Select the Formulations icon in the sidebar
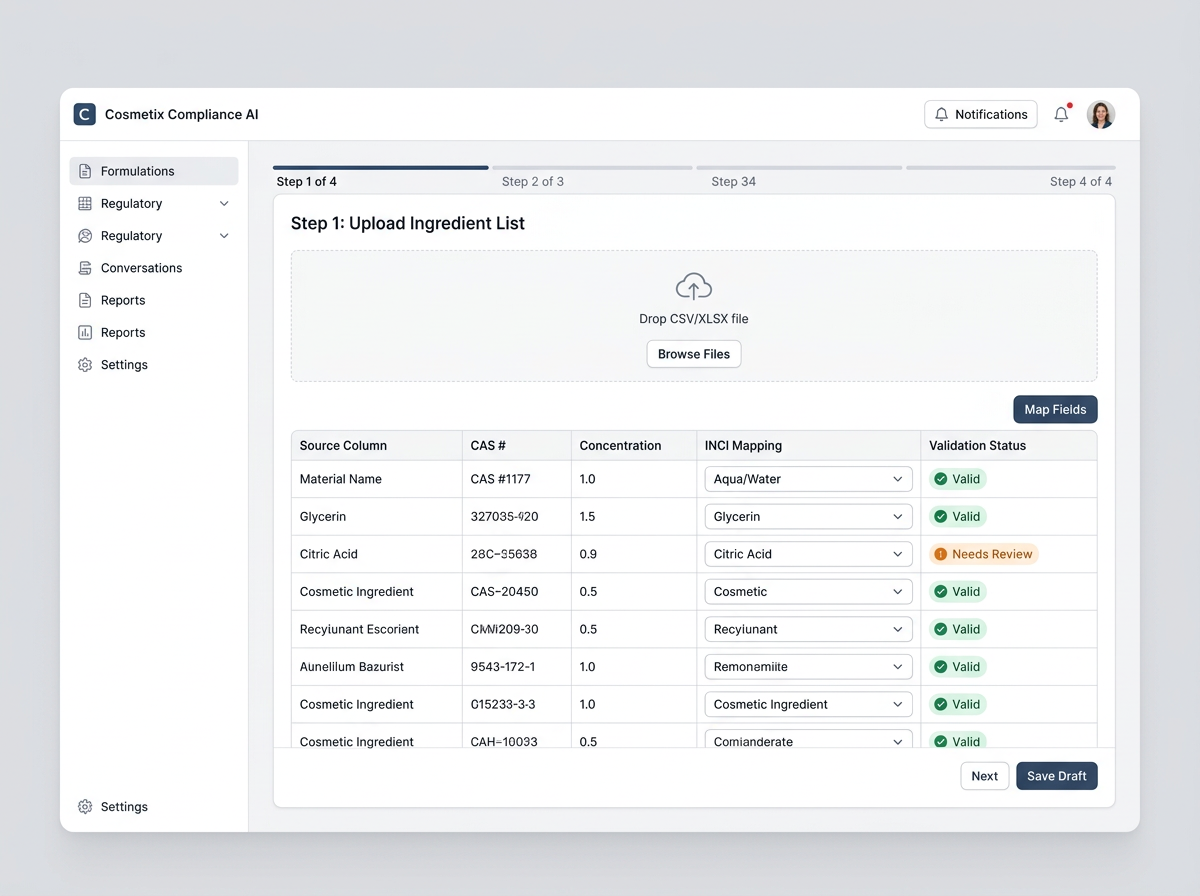 pyautogui.click(x=86, y=170)
